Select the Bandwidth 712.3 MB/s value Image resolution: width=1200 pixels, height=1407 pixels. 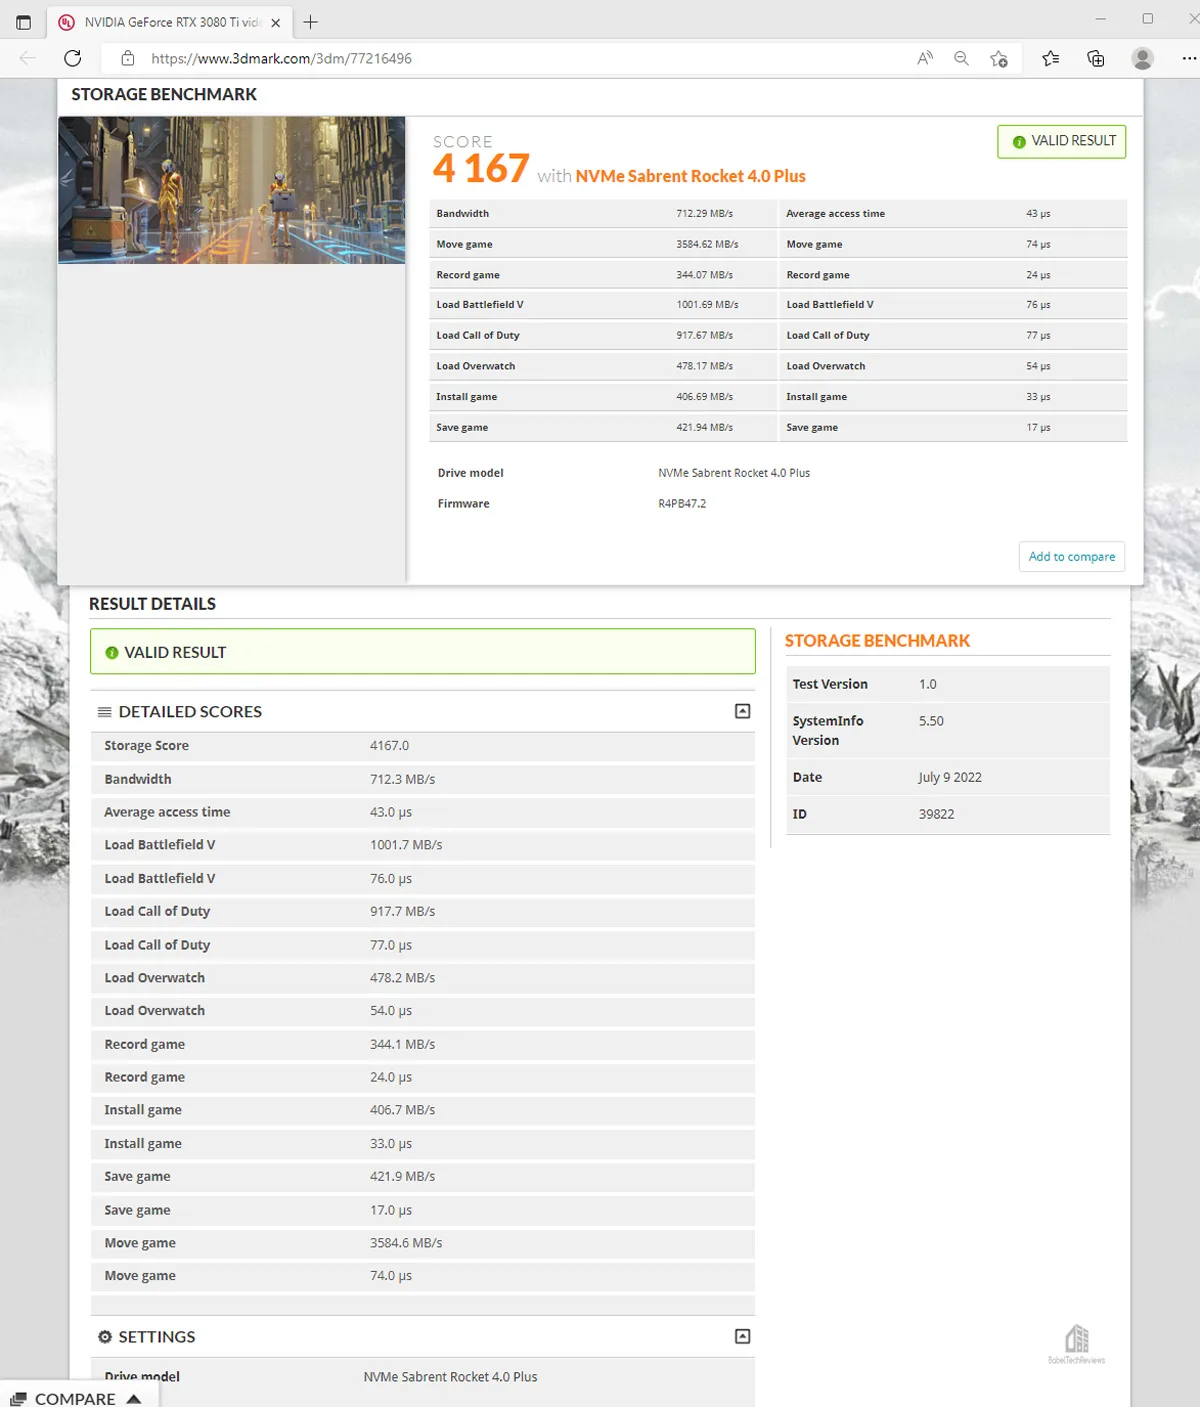[402, 779]
